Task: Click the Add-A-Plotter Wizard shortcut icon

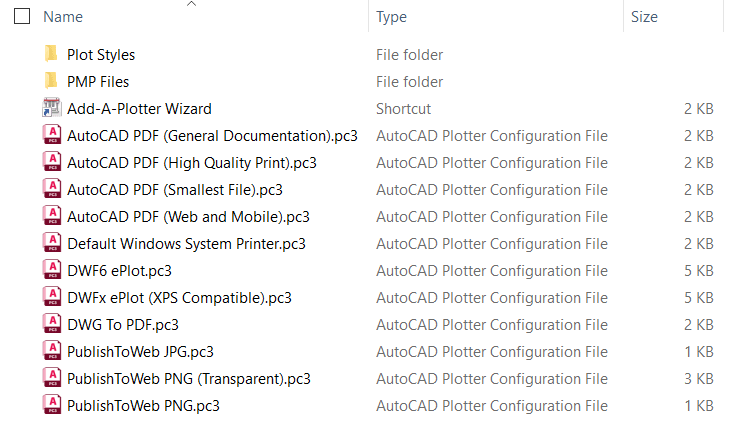Action: 51,108
